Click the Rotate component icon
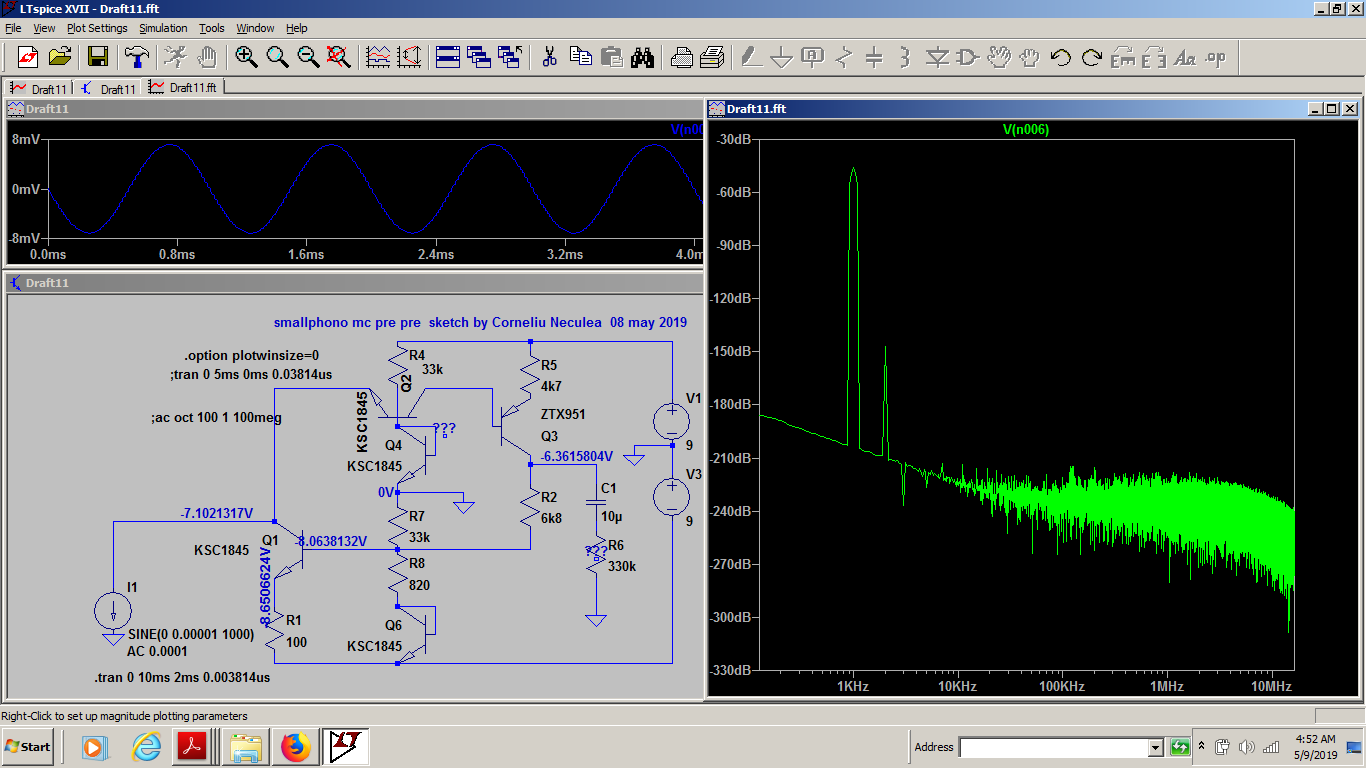Screen dimensions: 1366x768 (x=1122, y=57)
